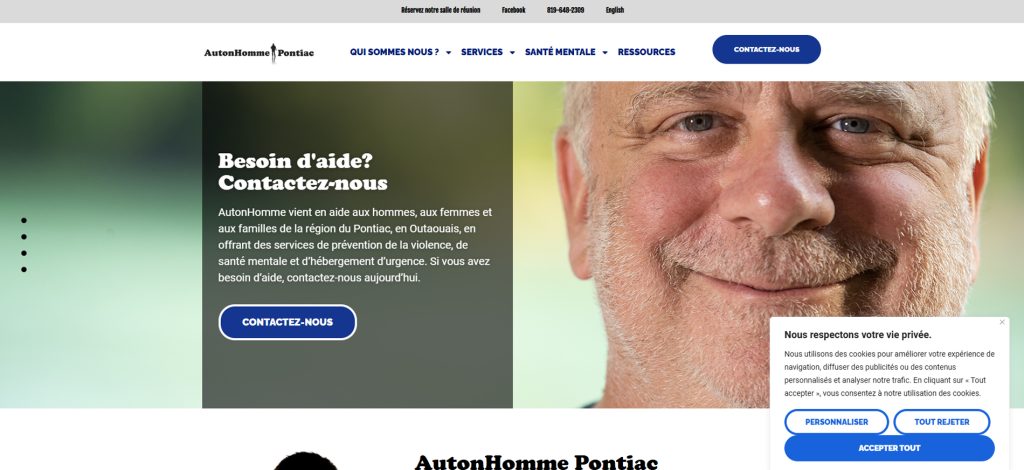Select the second slider navigation dot
Viewport: 1024px width, 470px height.
pos(24,237)
